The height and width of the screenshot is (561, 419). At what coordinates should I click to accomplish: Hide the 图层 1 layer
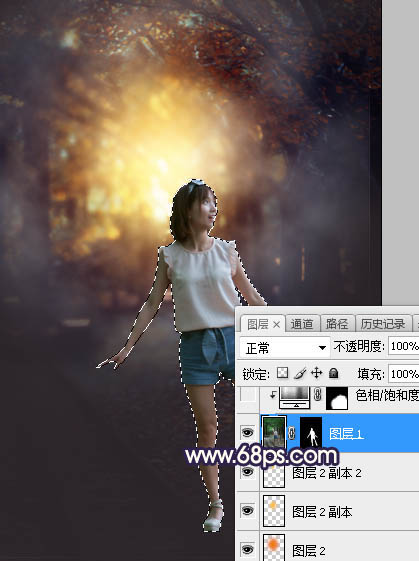248,433
